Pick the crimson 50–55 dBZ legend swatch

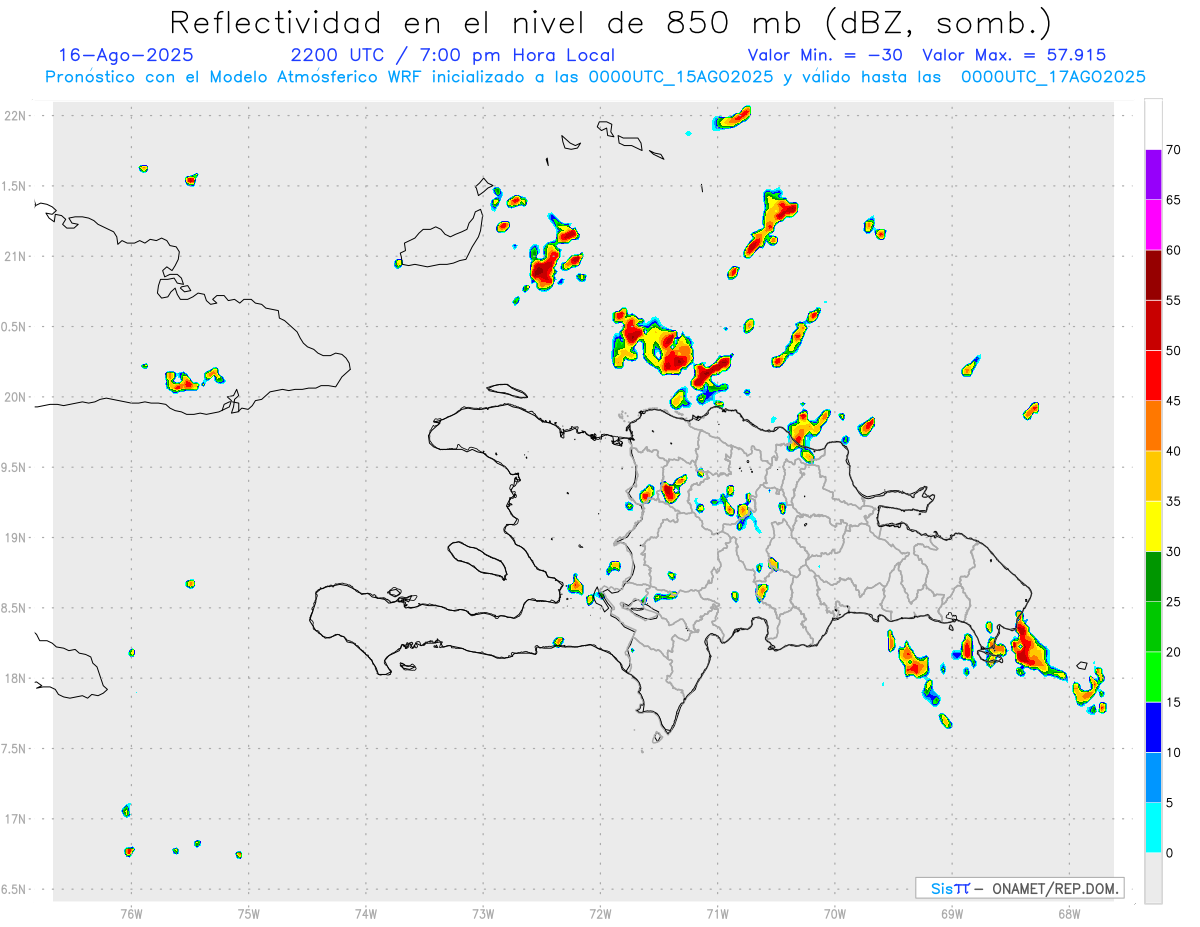click(1153, 325)
